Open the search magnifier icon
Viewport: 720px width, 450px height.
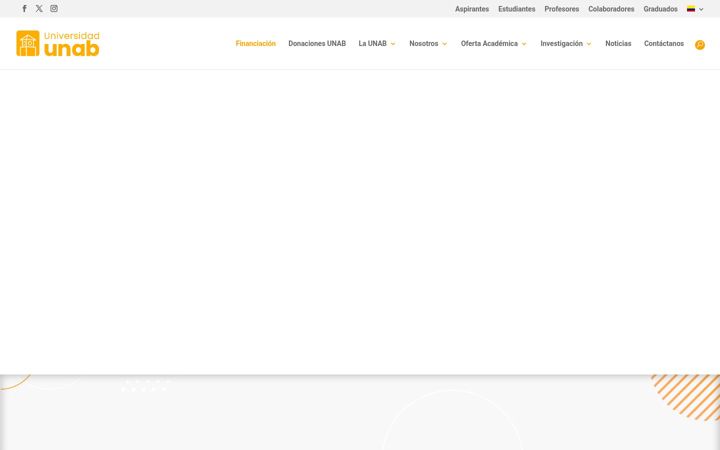(x=700, y=45)
